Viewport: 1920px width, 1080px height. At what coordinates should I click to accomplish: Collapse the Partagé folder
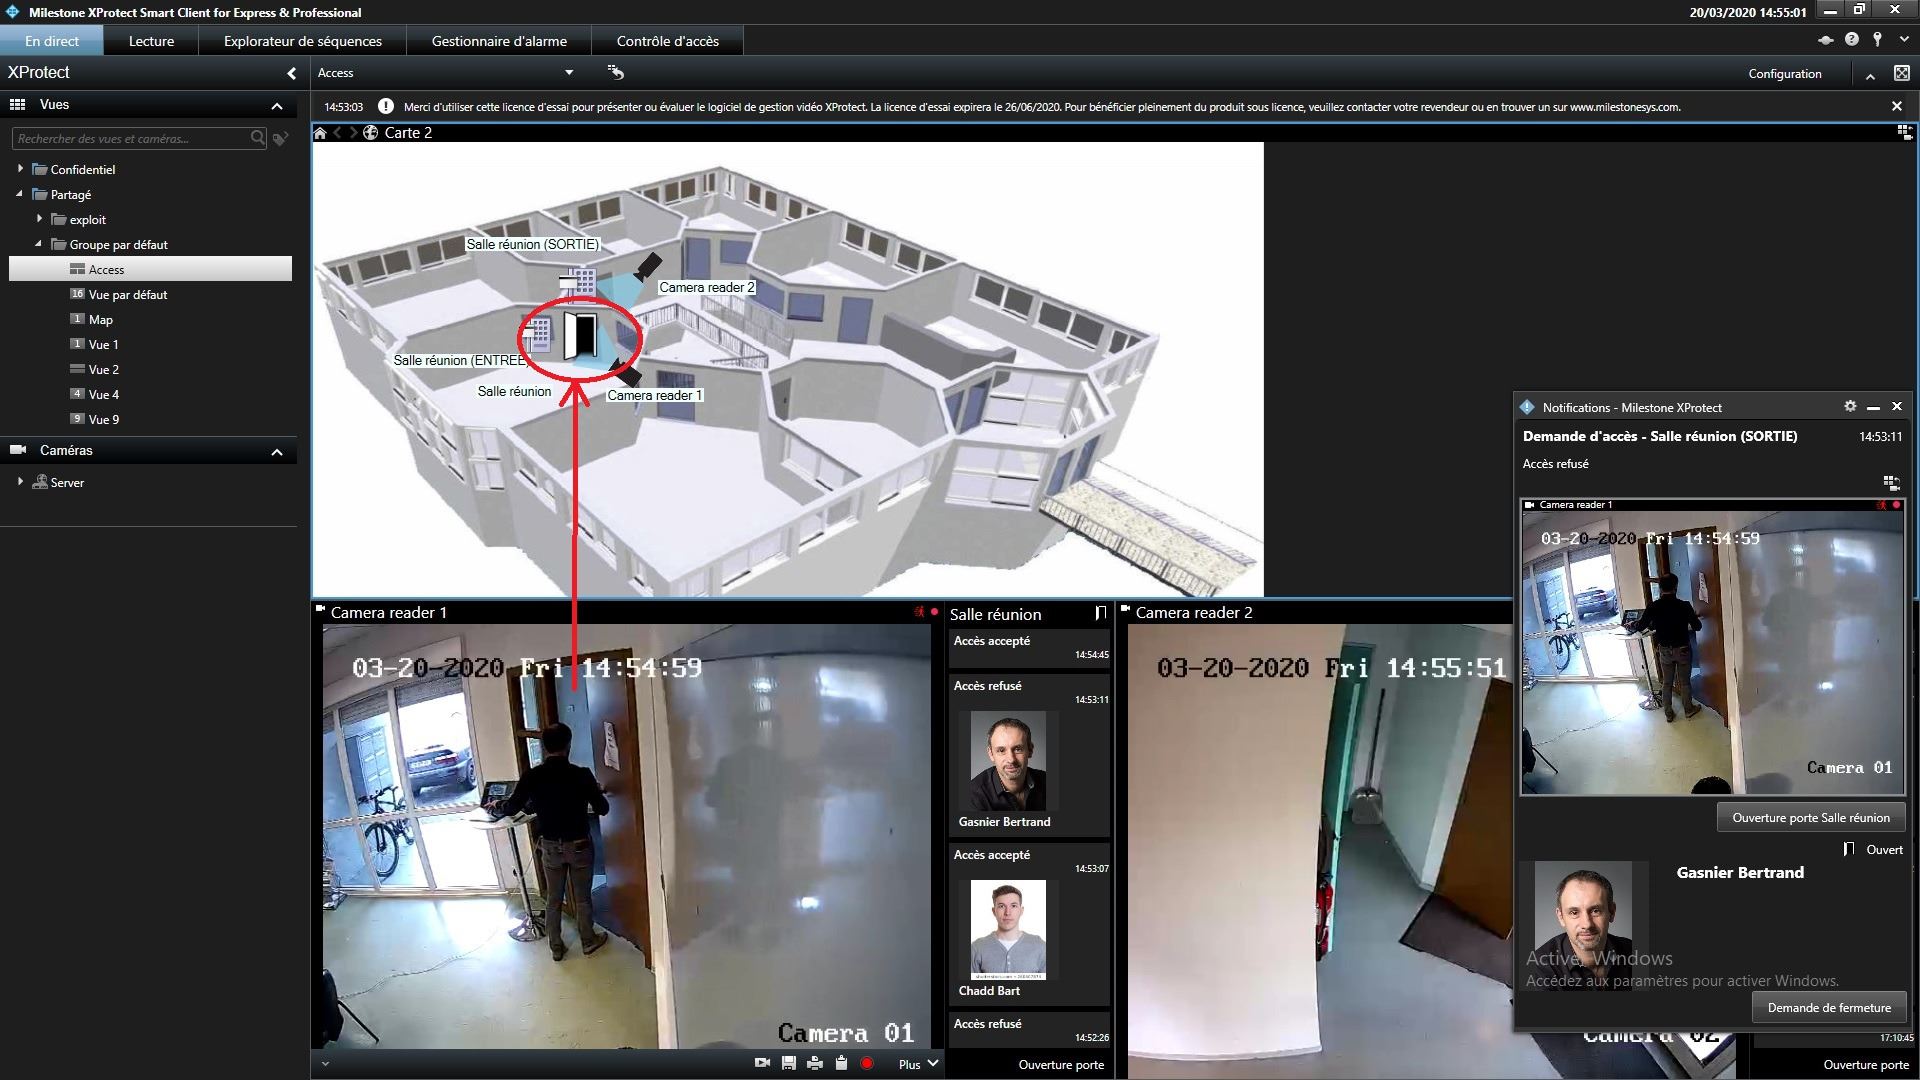(20, 194)
